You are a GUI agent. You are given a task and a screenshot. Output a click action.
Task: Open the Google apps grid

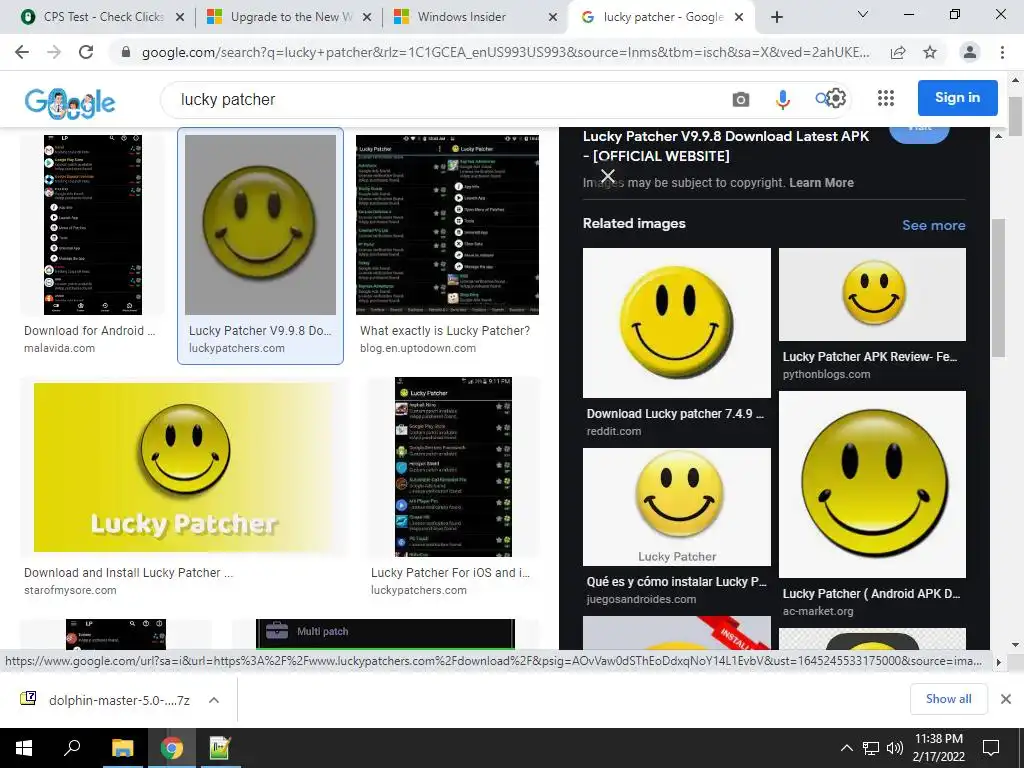click(x=886, y=98)
